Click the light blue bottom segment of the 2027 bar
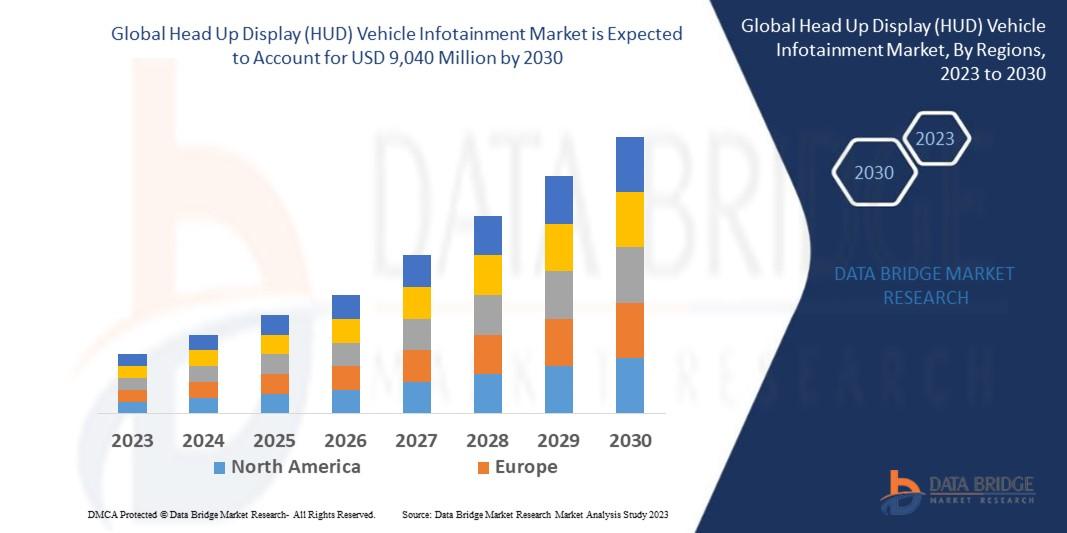The height and width of the screenshot is (533, 1067). coord(417,397)
